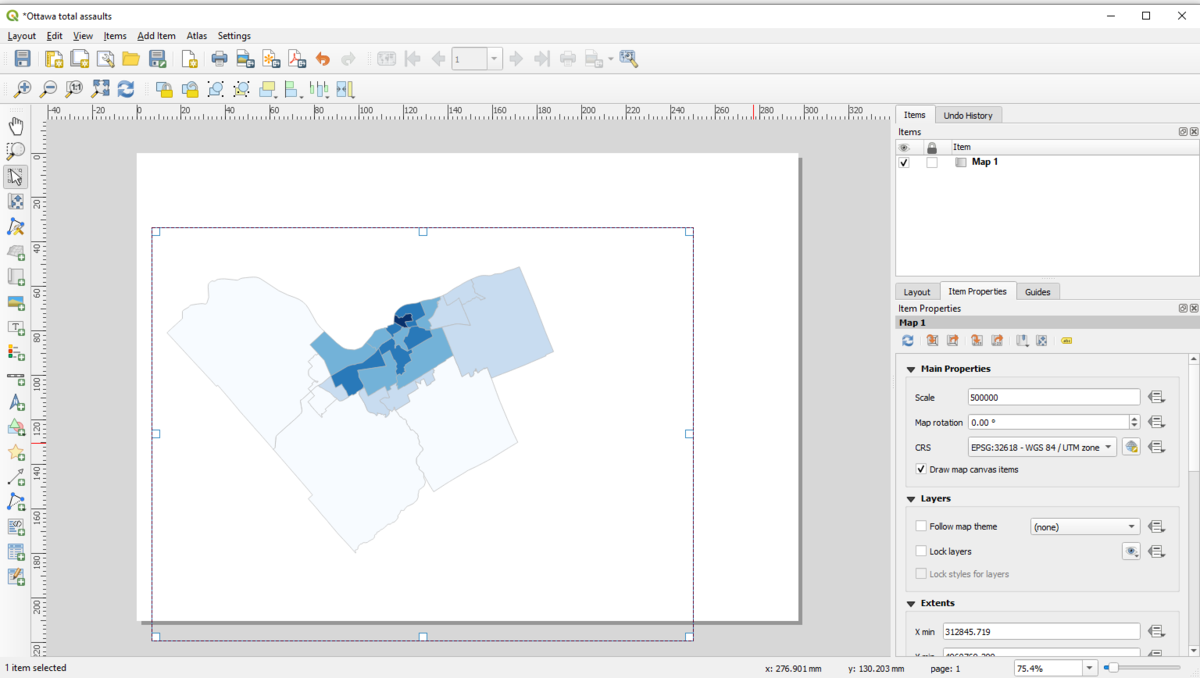1200x678 pixels.
Task: Collapse the Main Properties section
Action: (910, 368)
